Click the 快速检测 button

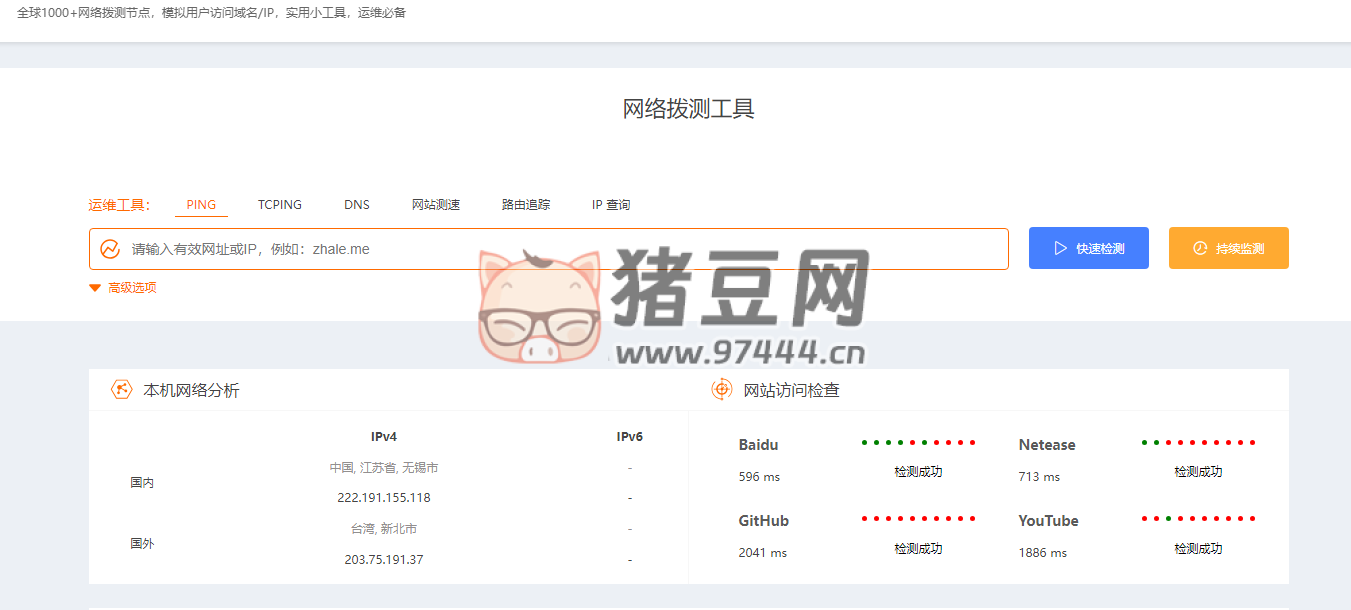[1088, 247]
